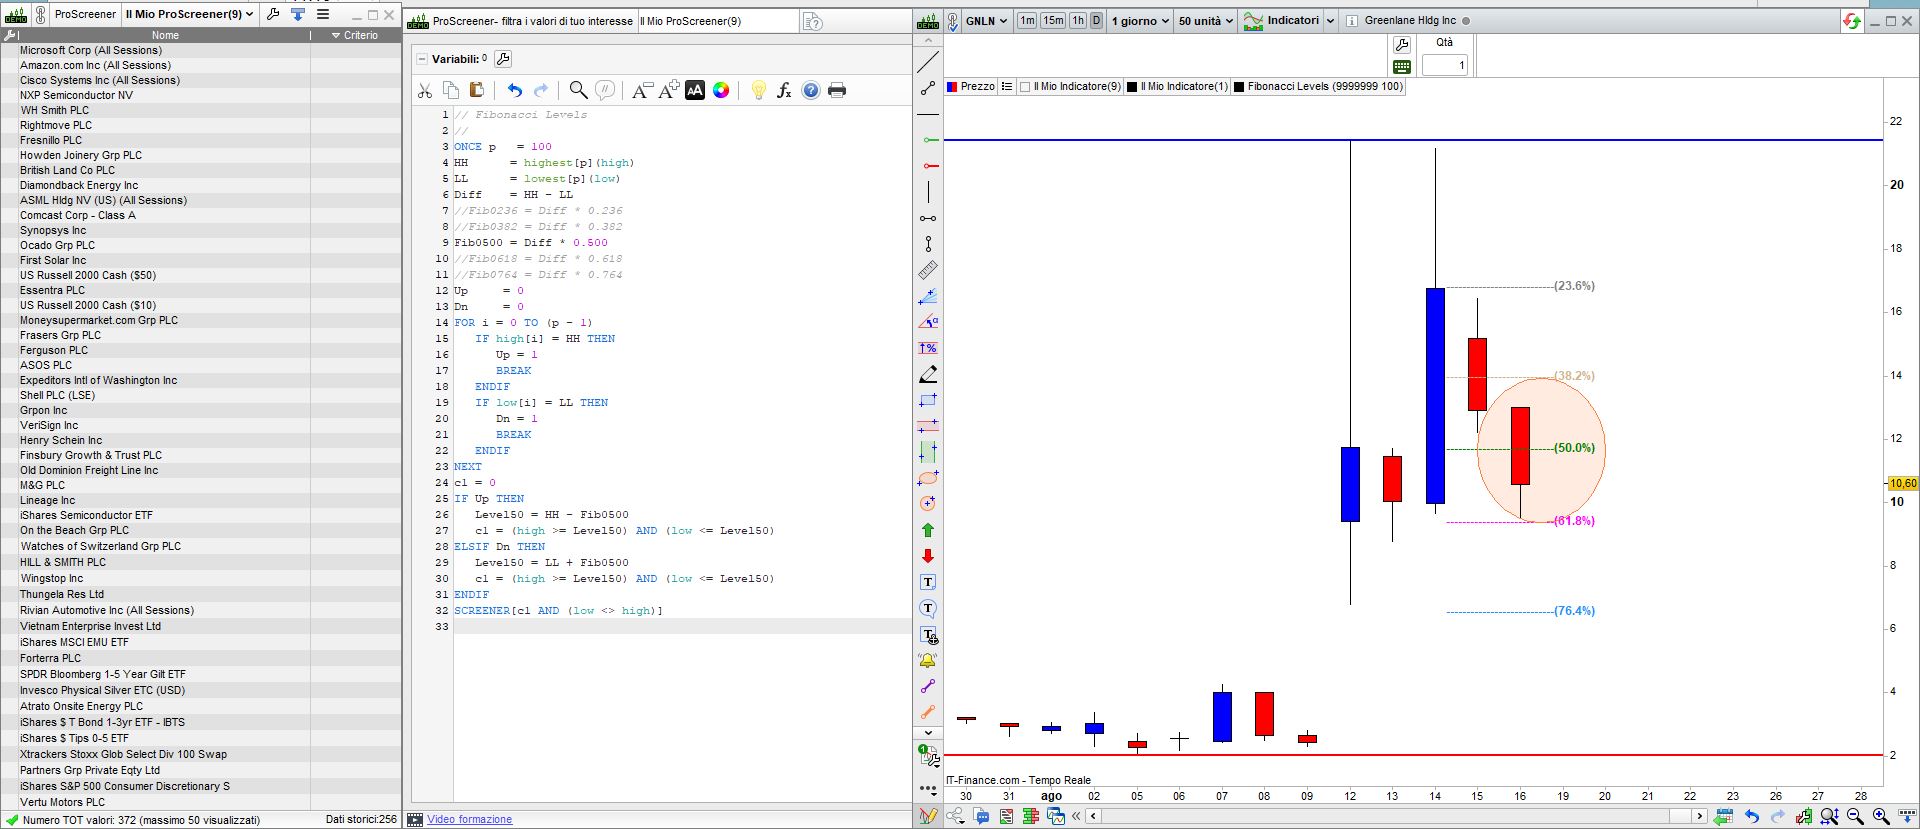Image resolution: width=1920 pixels, height=829 pixels.
Task: Click the lightbulb hint icon
Action: (758, 91)
